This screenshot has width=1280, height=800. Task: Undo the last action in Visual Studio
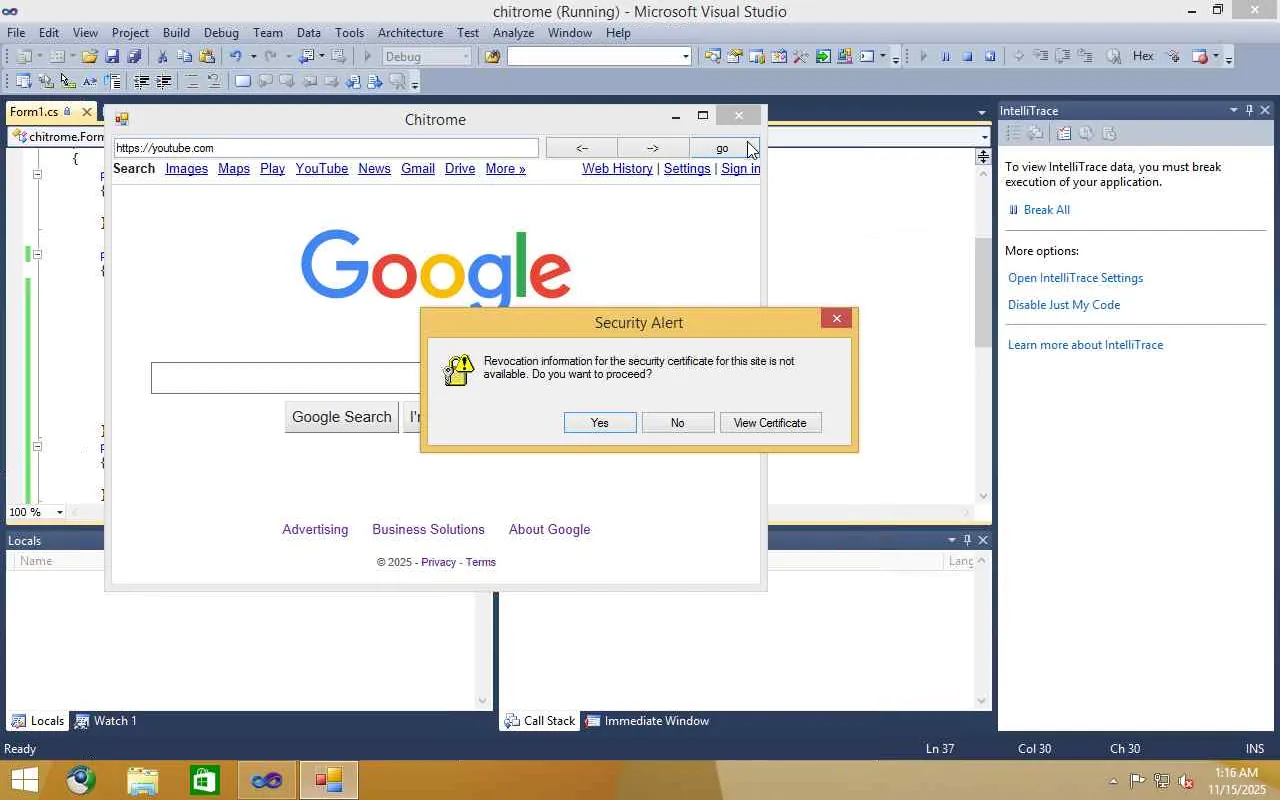[236, 57]
